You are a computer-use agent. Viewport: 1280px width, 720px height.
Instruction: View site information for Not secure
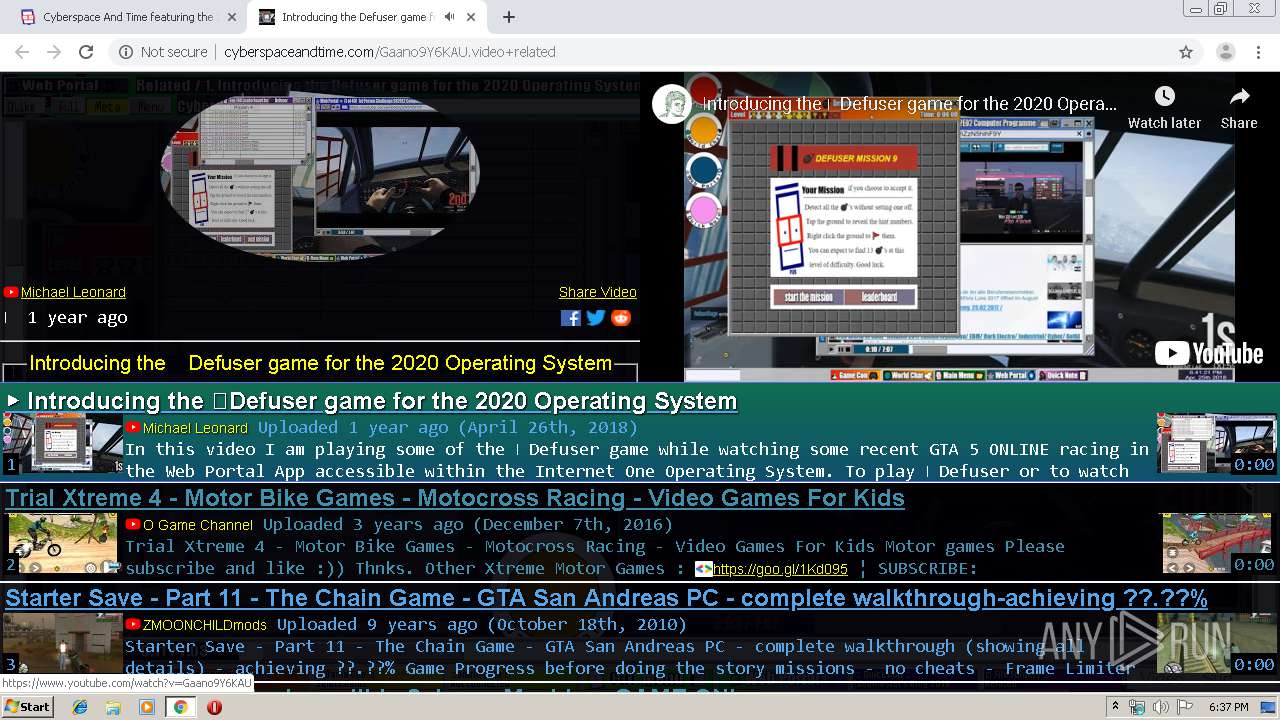point(163,52)
